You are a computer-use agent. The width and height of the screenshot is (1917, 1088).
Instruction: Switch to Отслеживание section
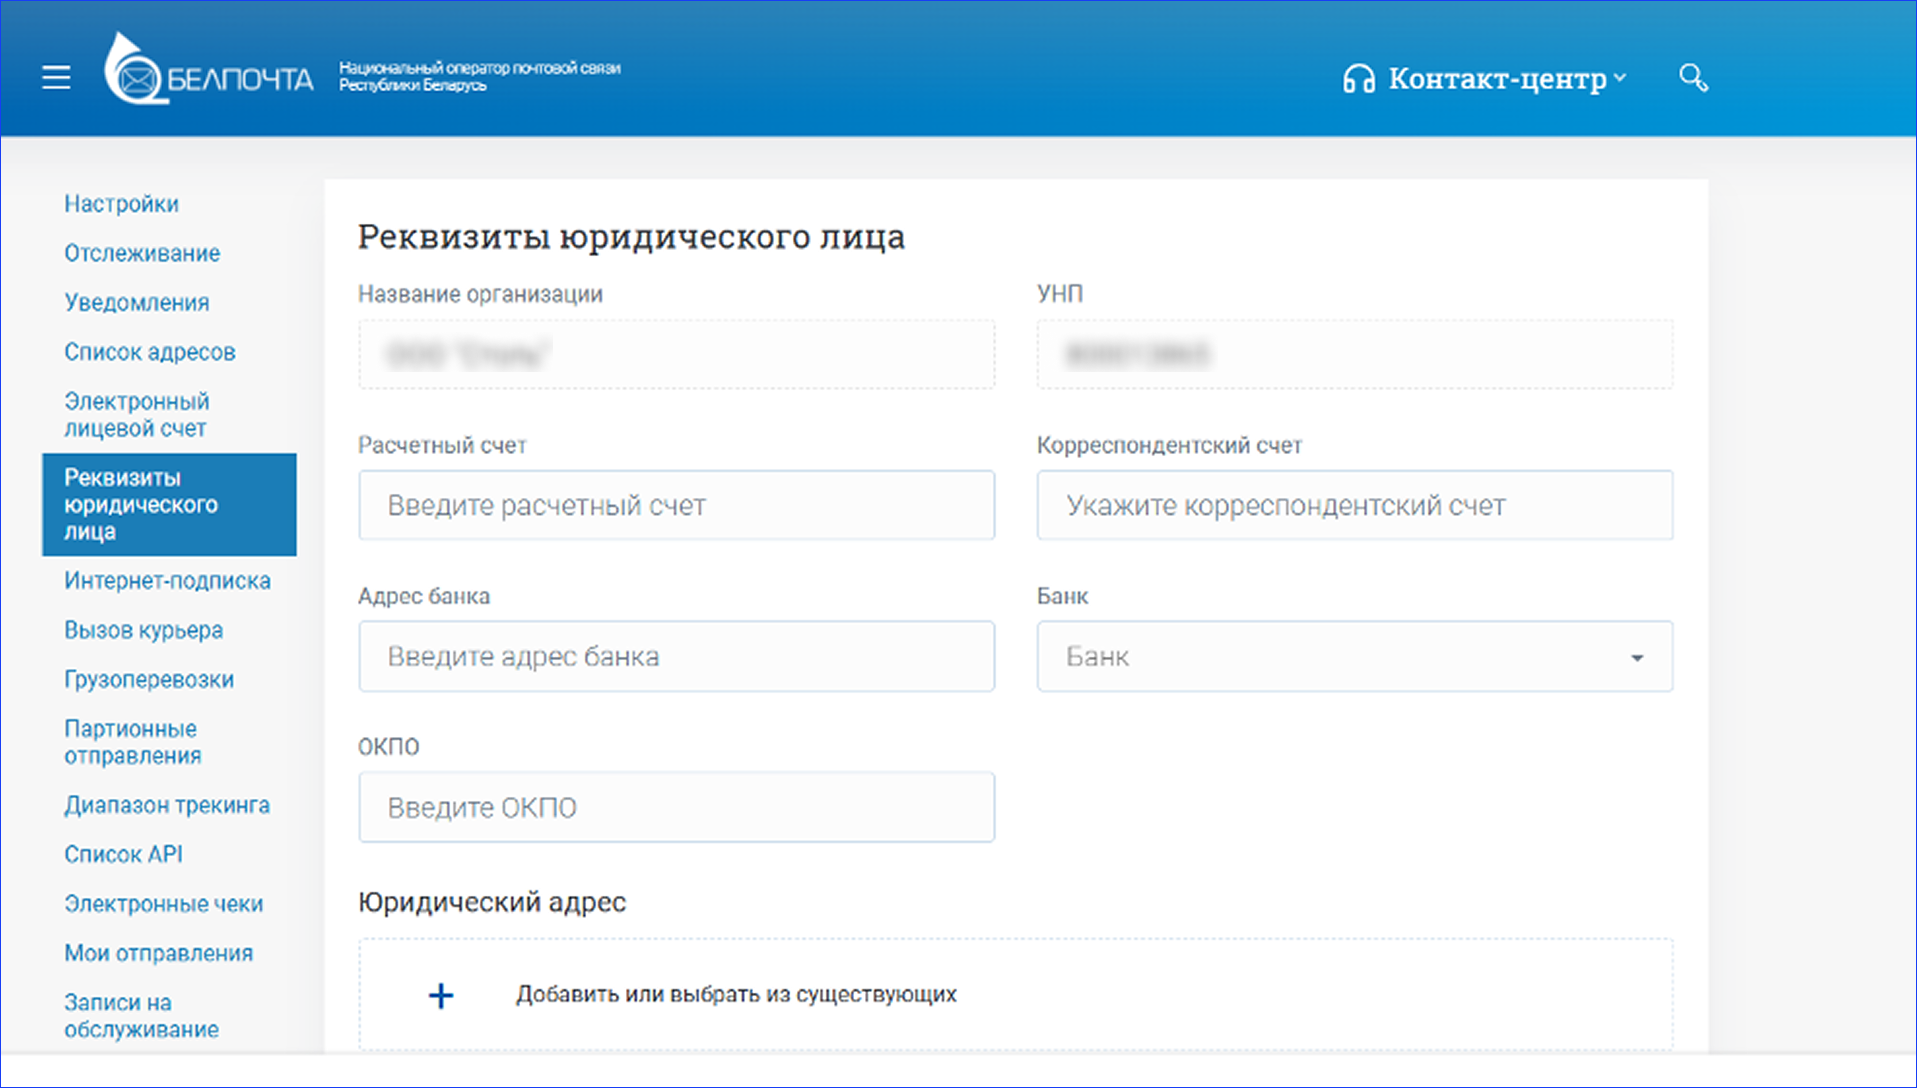[x=142, y=252]
